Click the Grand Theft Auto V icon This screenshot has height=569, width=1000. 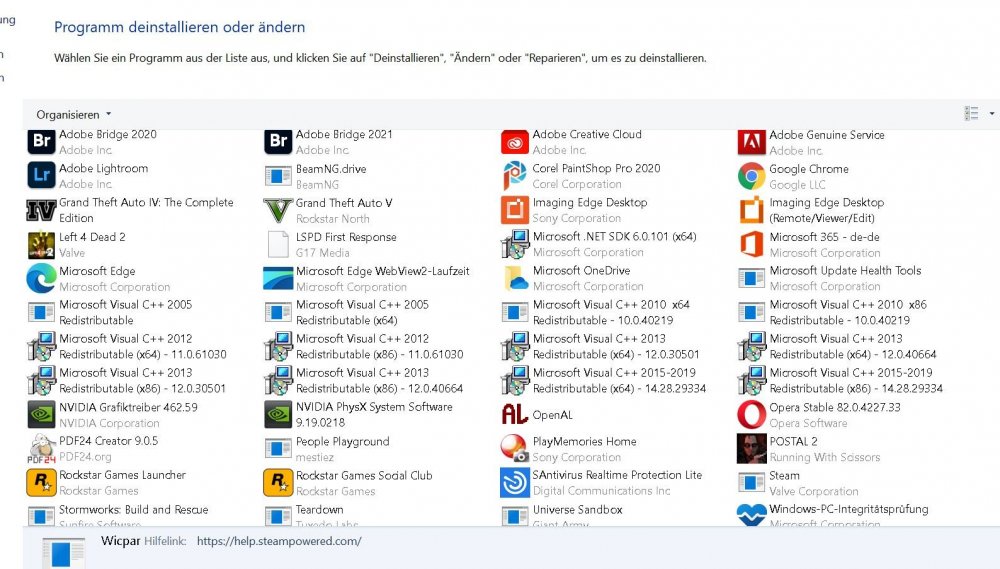pos(278,210)
